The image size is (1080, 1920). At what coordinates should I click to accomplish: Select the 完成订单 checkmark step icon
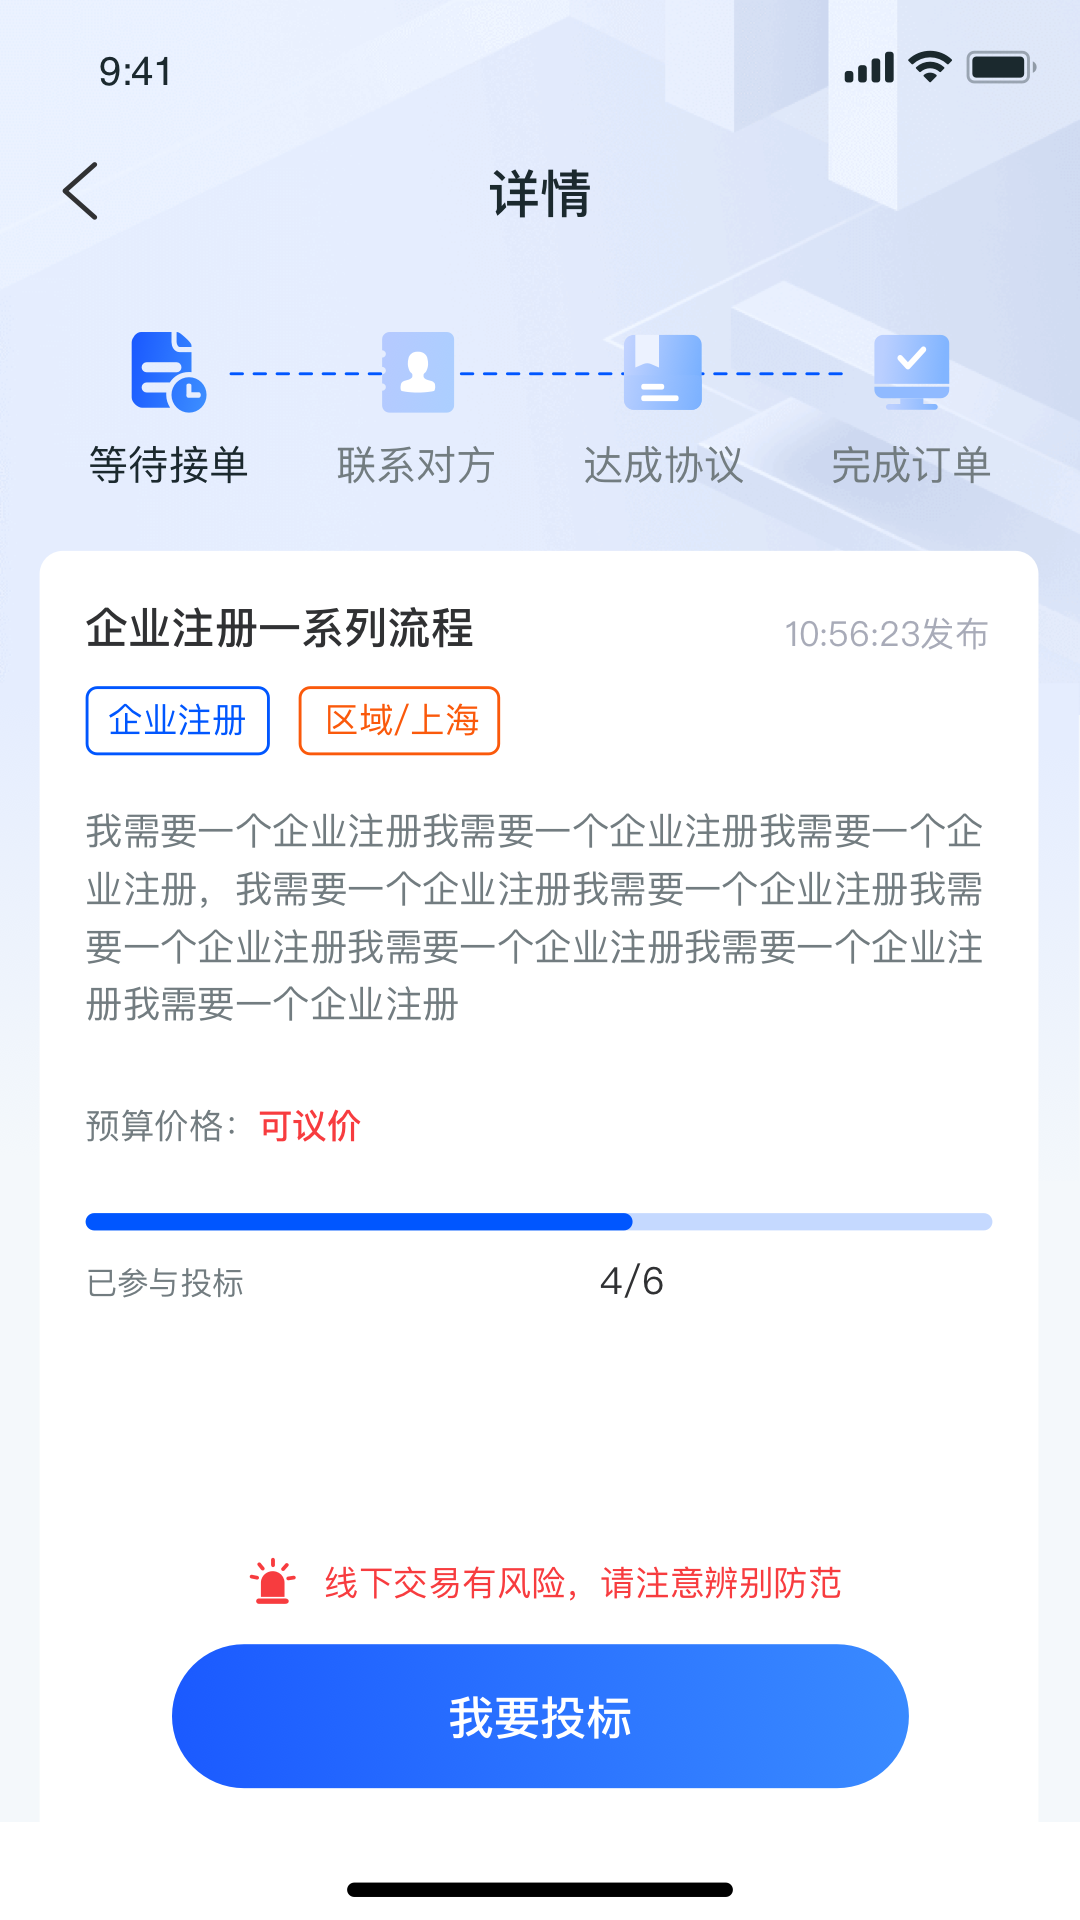911,371
